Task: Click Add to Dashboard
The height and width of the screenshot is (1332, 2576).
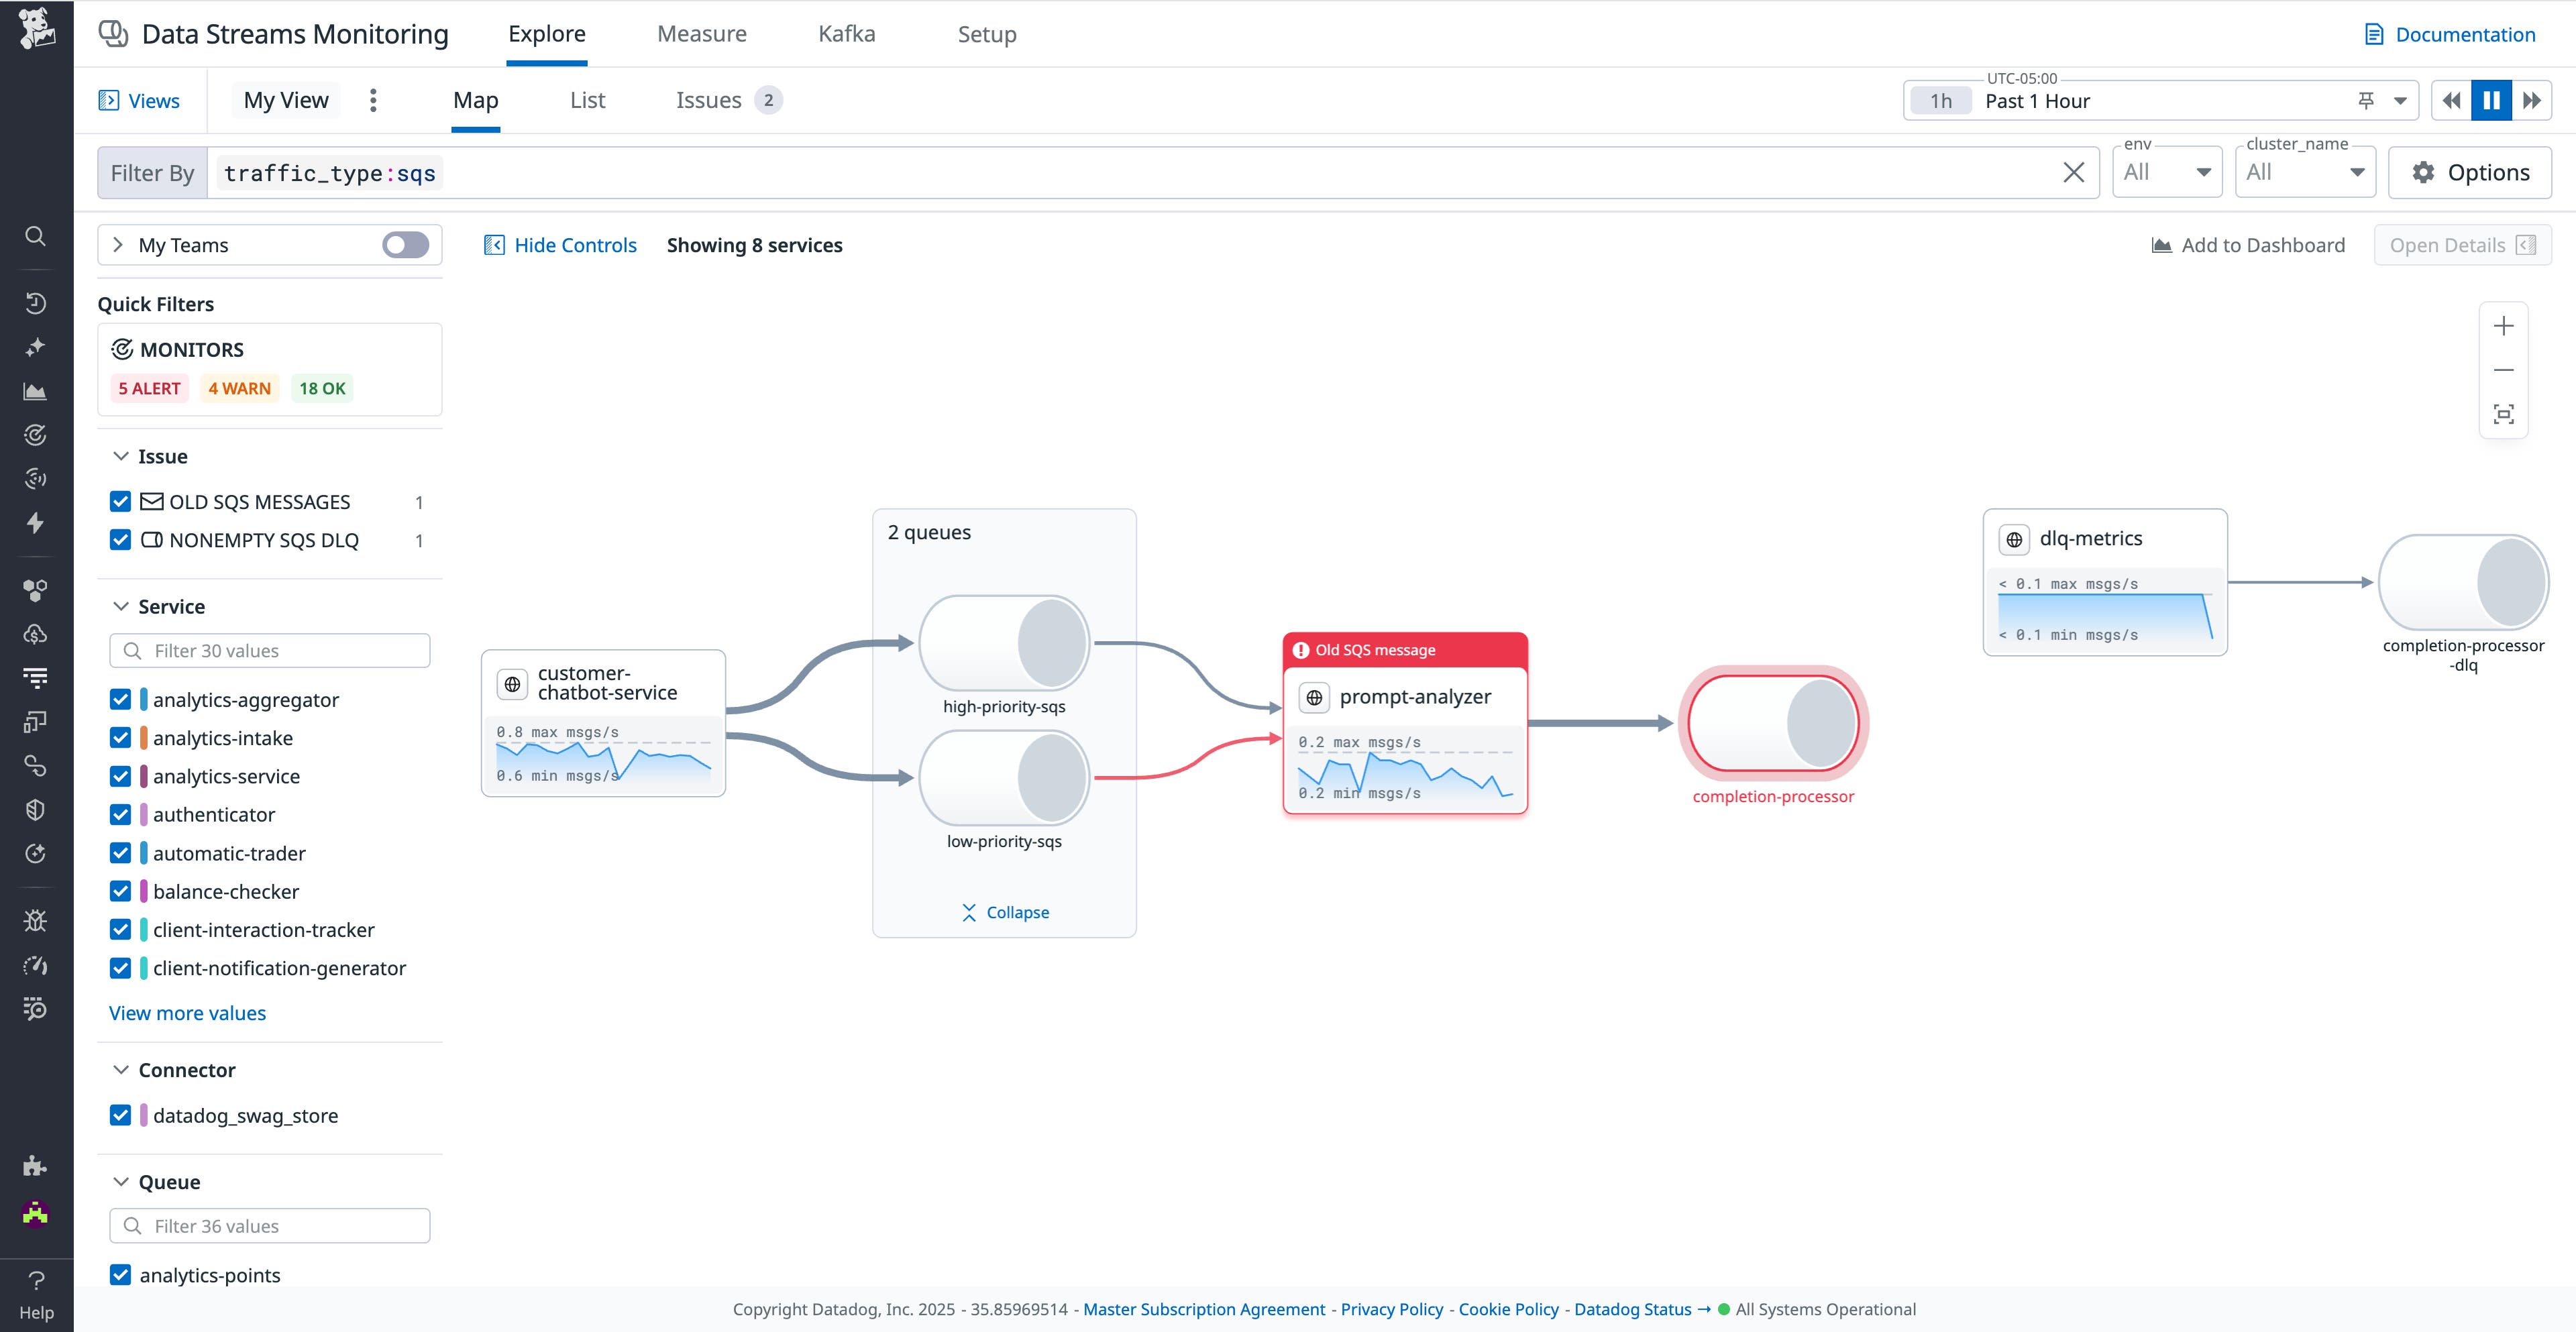Action: pos(2248,244)
